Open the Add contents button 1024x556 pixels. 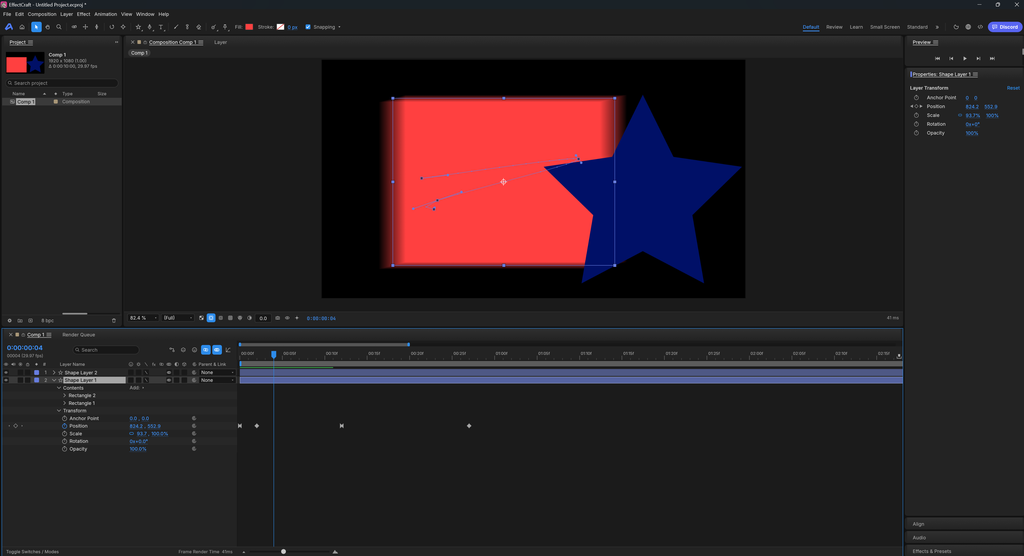(136, 388)
